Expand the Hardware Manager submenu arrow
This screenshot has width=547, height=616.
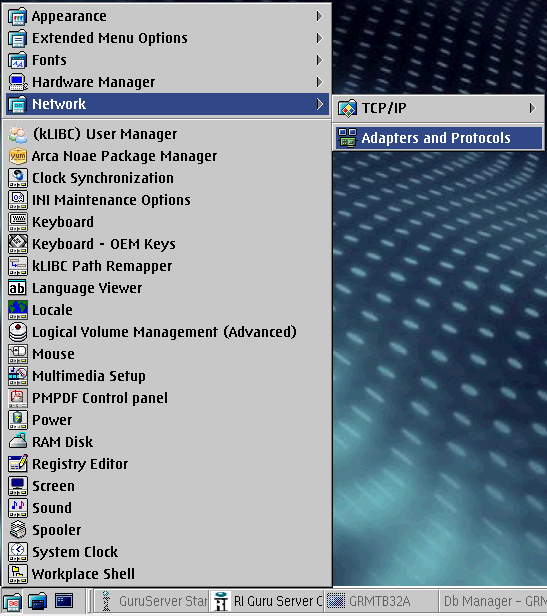[319, 82]
